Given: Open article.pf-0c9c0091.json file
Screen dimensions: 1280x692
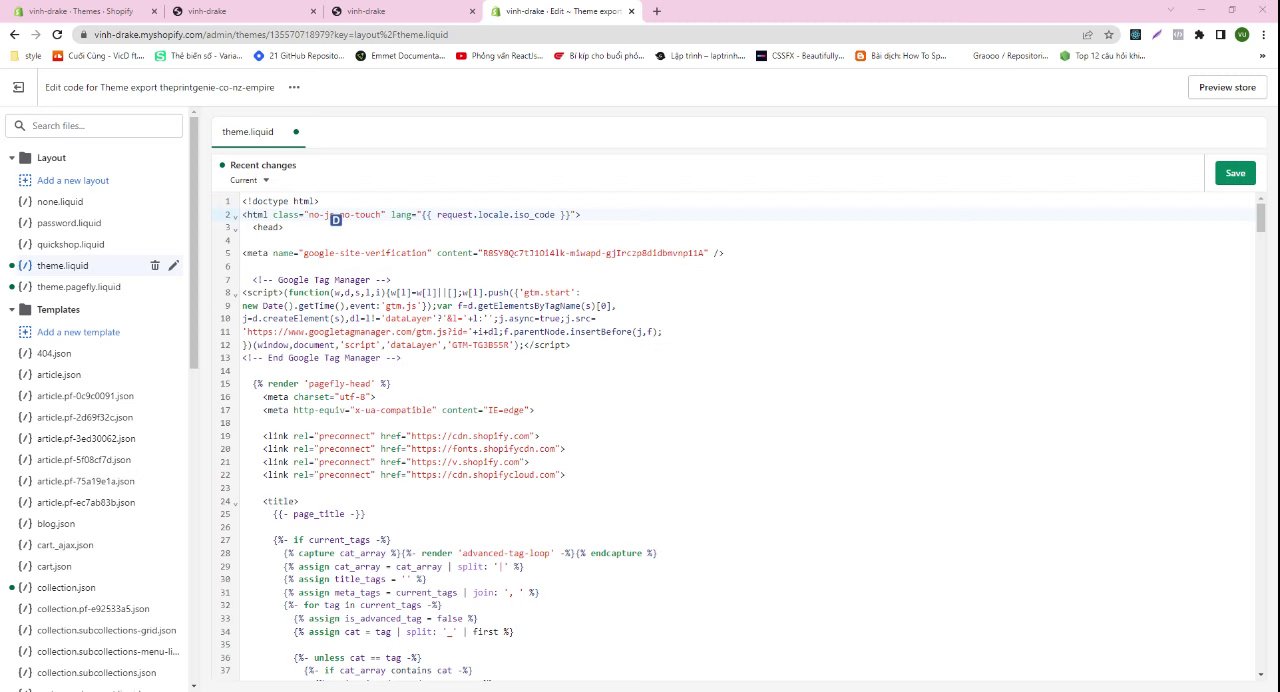Looking at the screenshot, I should 85,396.
